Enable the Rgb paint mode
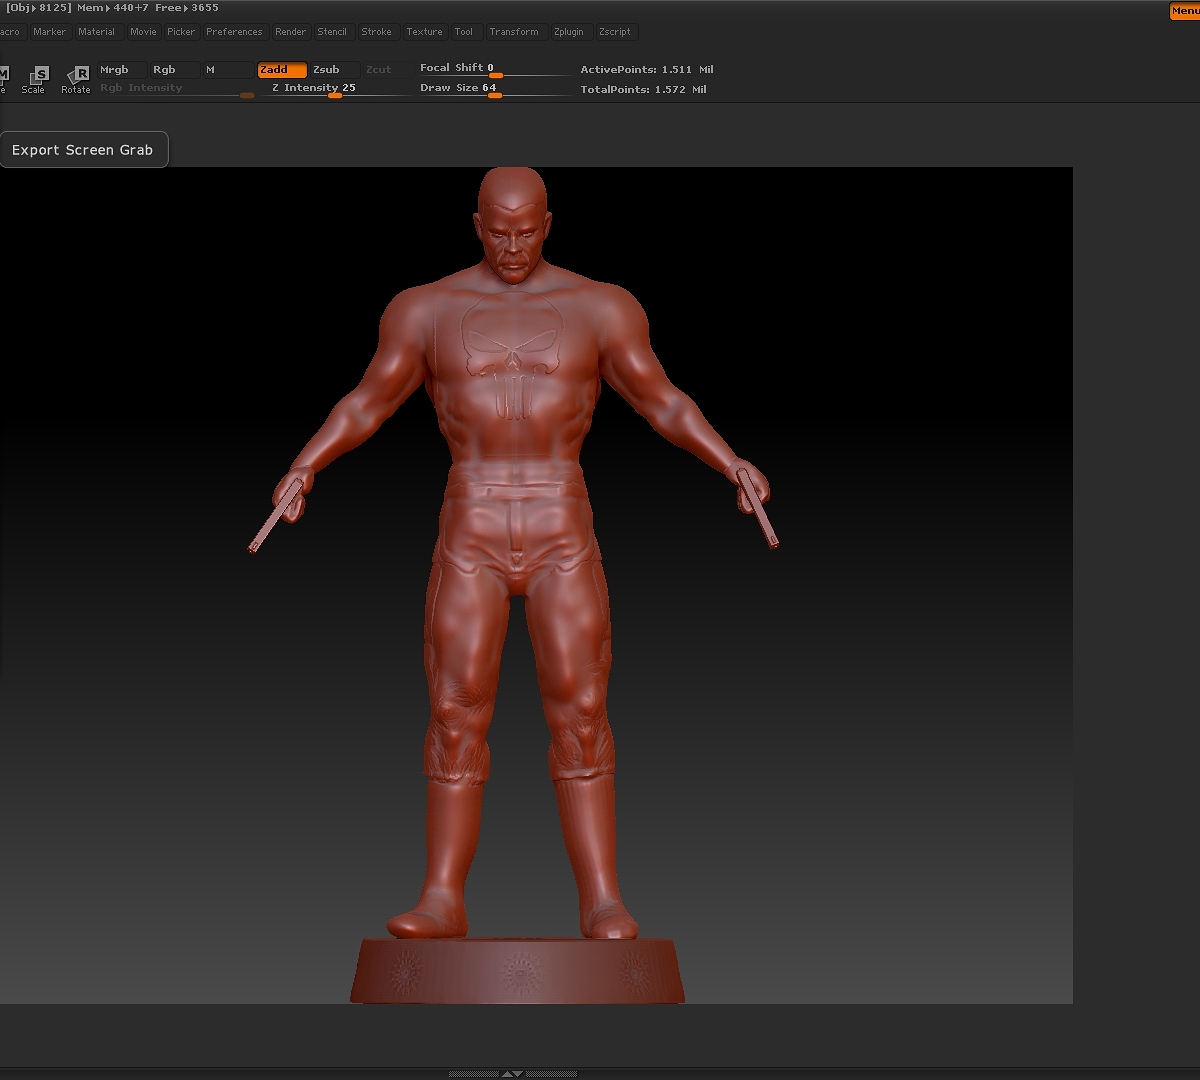The image size is (1200, 1080). pyautogui.click(x=173, y=70)
